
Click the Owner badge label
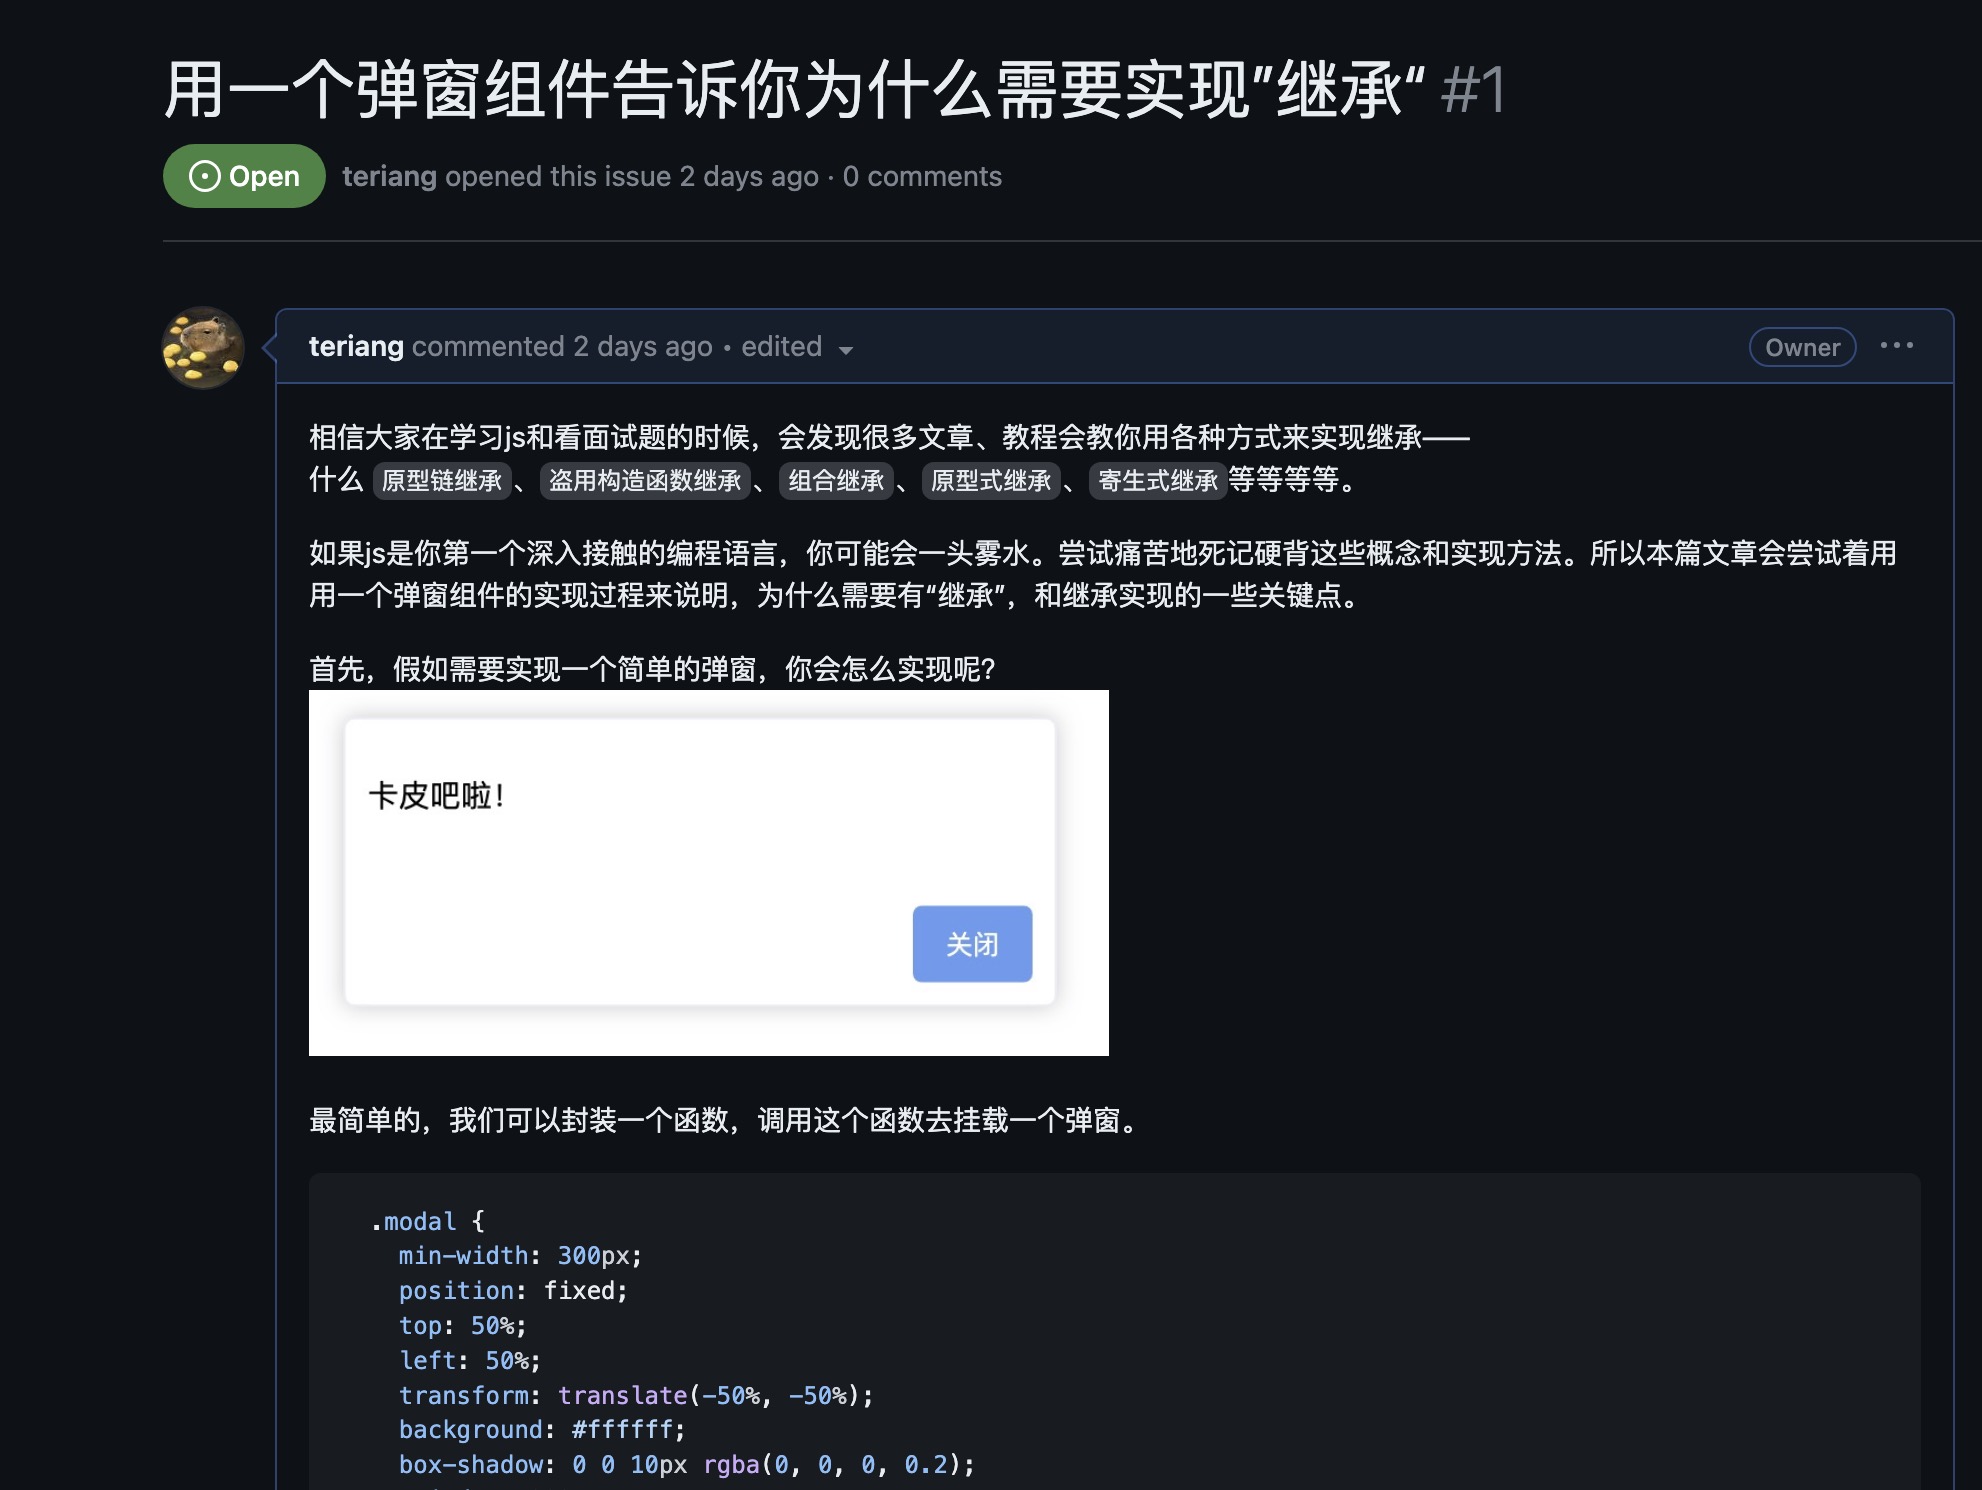click(1802, 347)
